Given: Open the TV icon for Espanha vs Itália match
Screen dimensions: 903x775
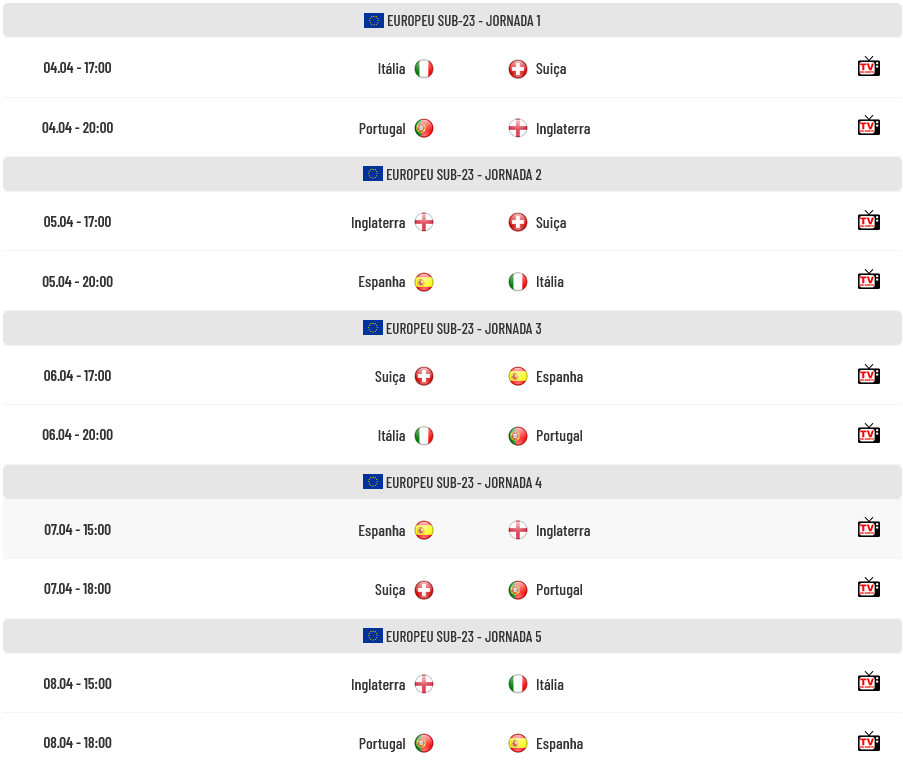Looking at the screenshot, I should coord(868,280).
